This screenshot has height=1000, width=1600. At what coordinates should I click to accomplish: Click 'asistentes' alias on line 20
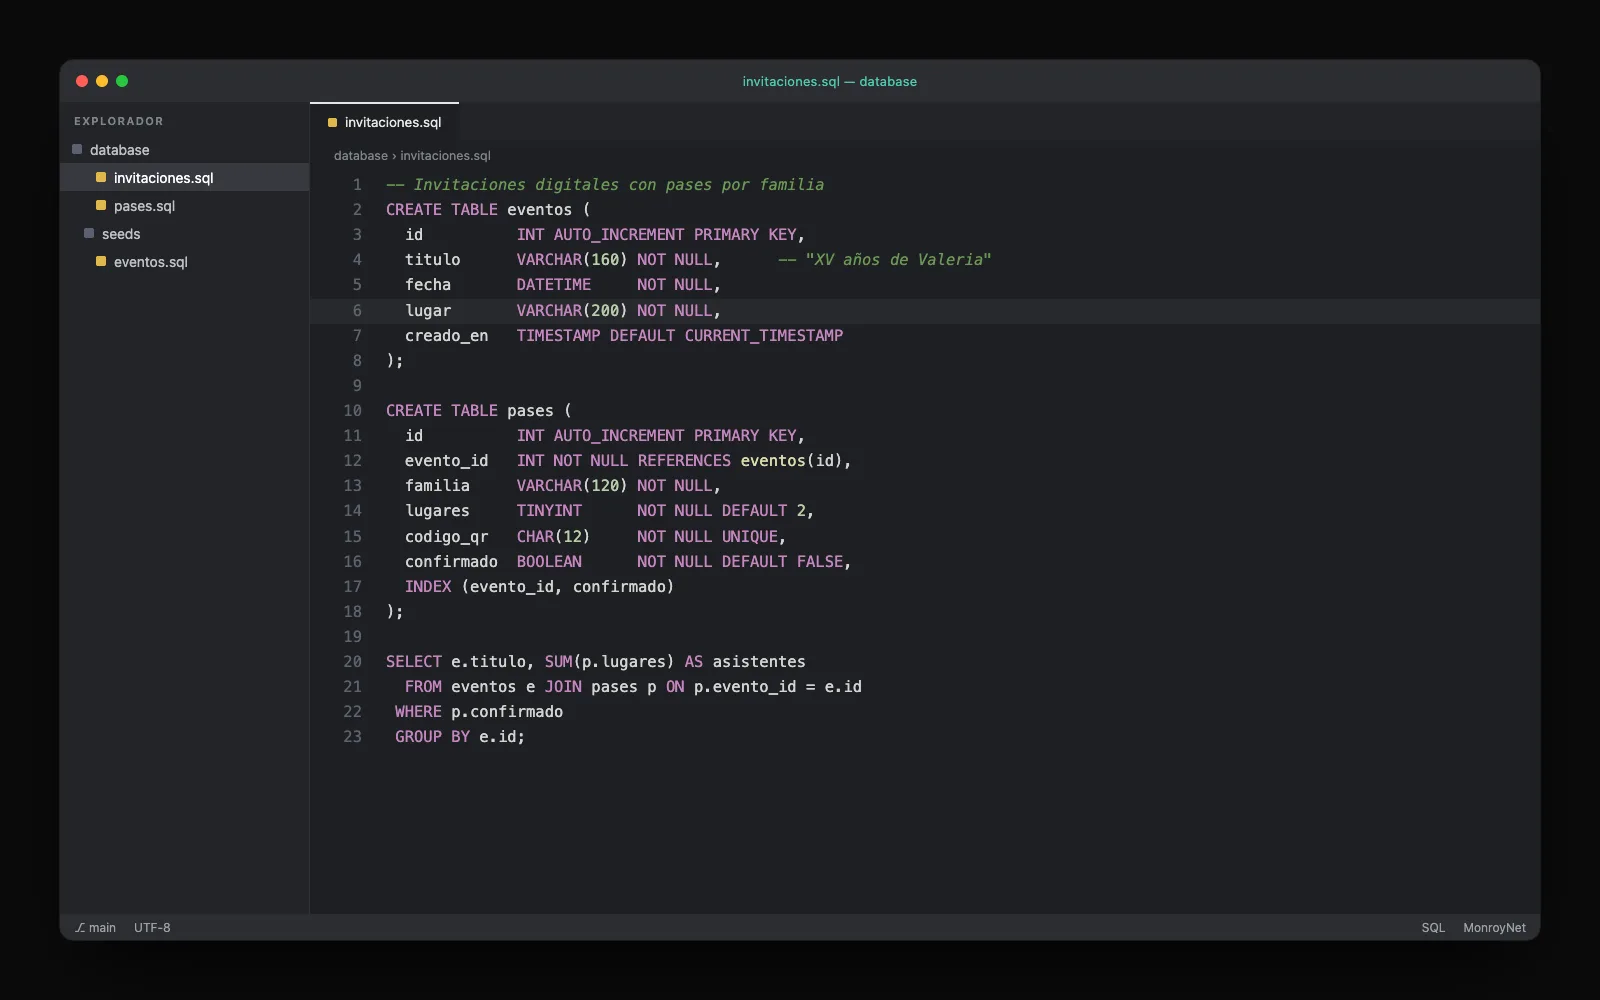click(x=759, y=662)
